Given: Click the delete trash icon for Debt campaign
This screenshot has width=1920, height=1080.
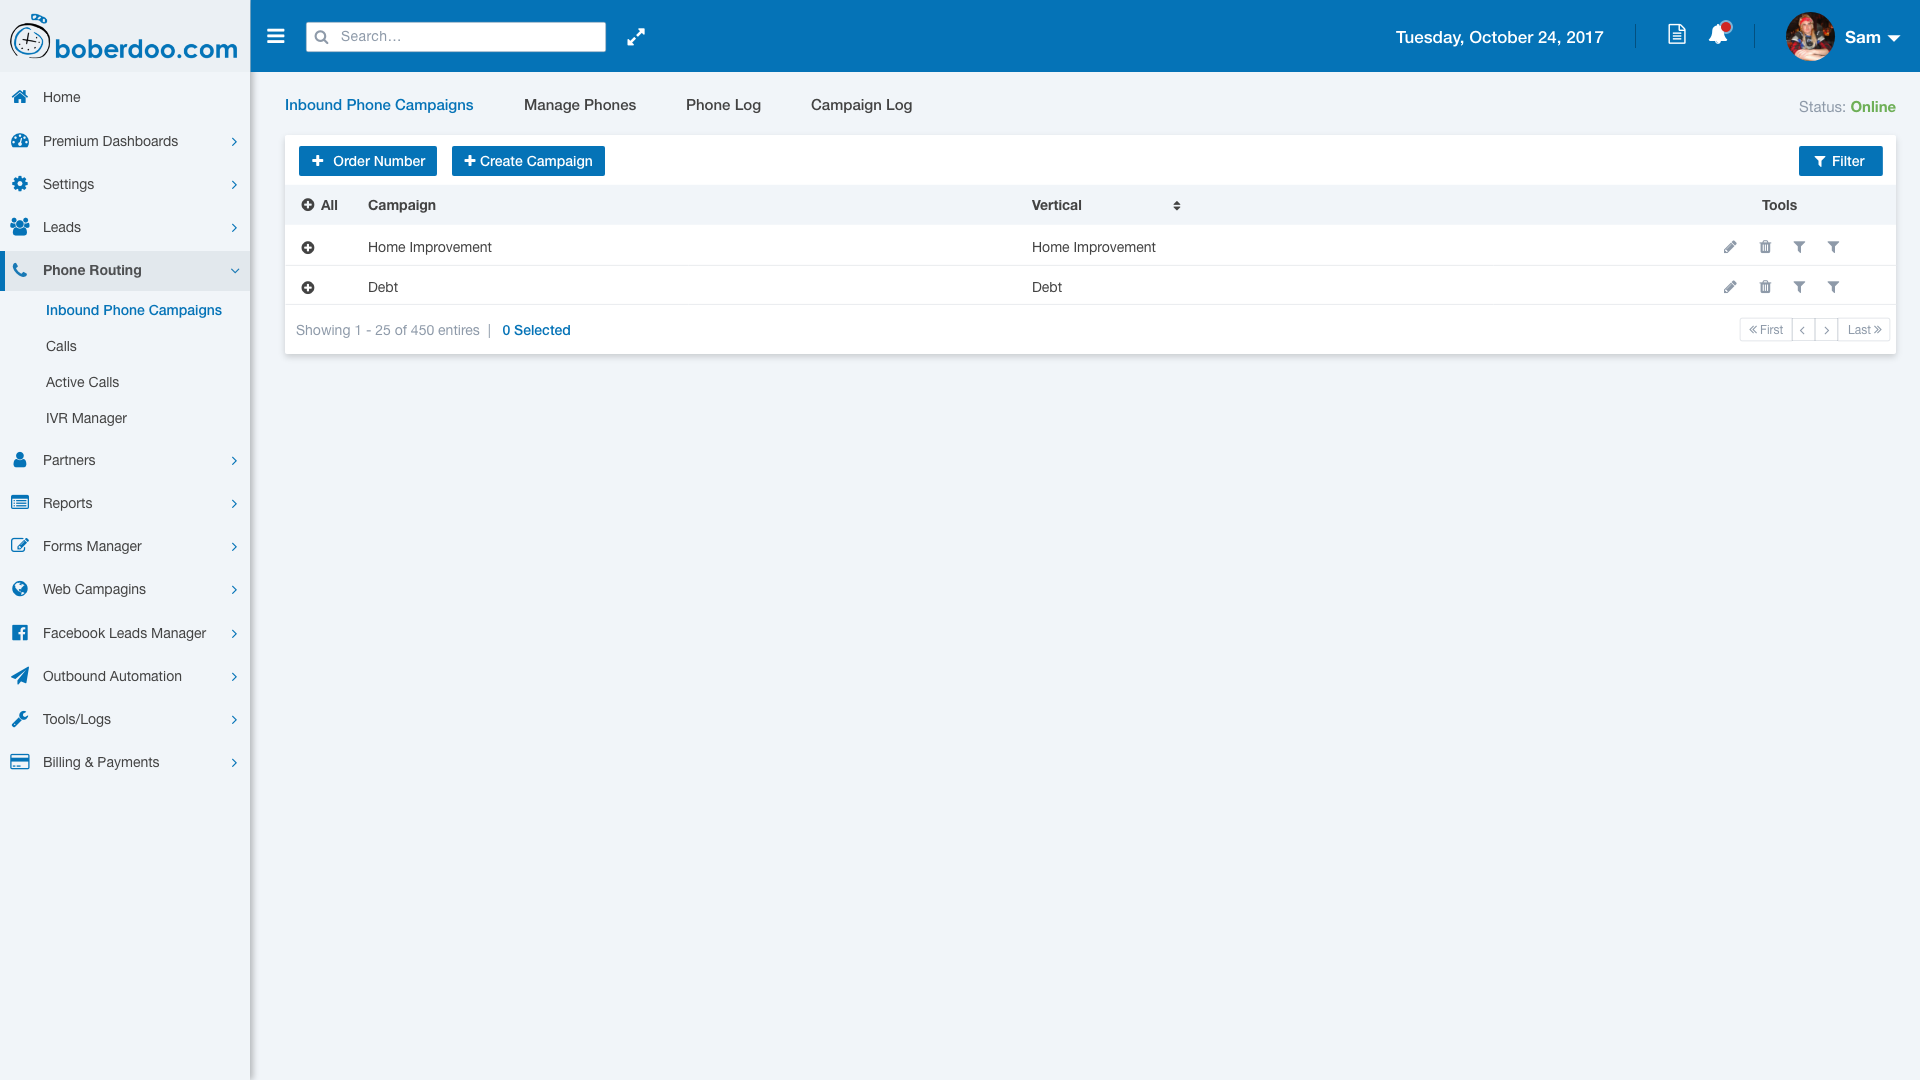Looking at the screenshot, I should 1766,286.
